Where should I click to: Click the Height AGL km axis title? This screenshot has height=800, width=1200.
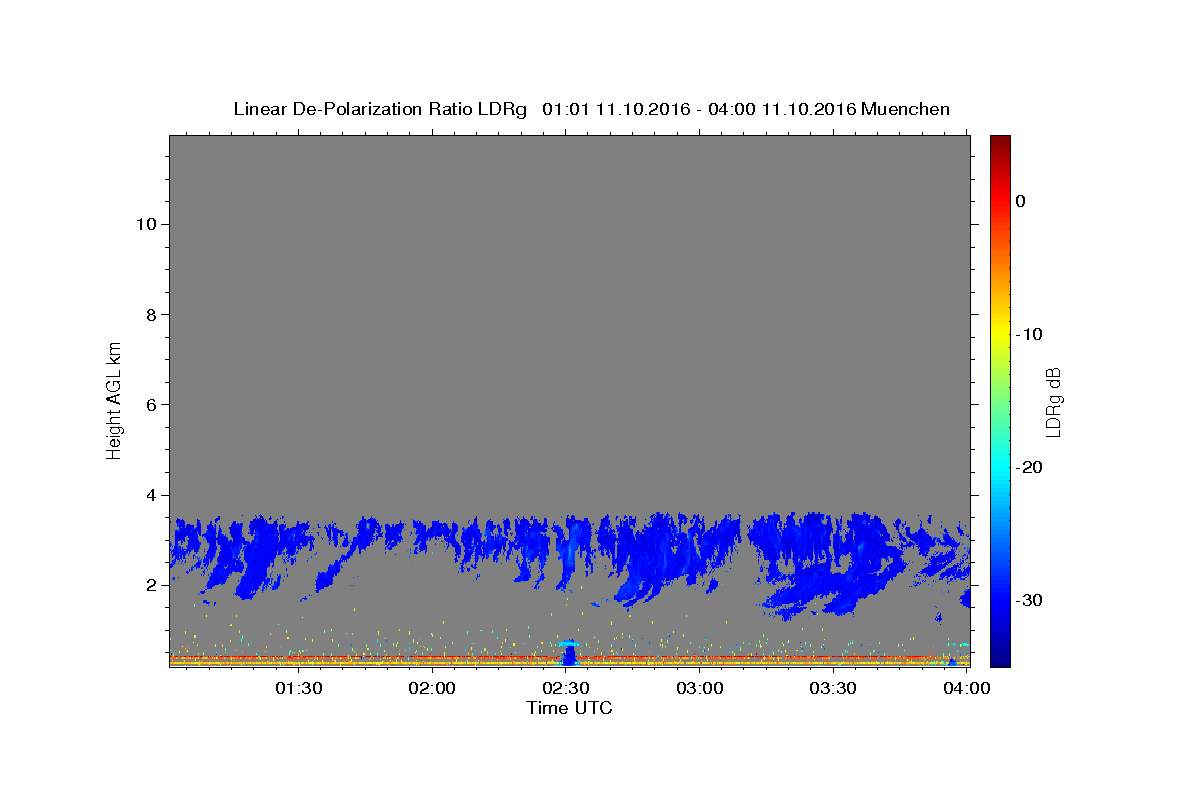click(x=115, y=400)
